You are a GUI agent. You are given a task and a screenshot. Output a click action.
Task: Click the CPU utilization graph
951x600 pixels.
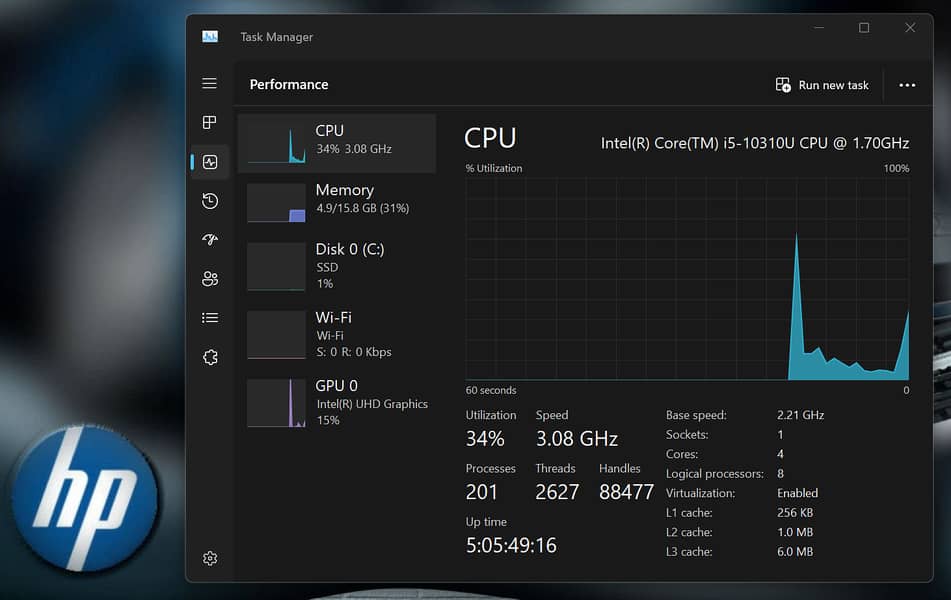coord(687,279)
